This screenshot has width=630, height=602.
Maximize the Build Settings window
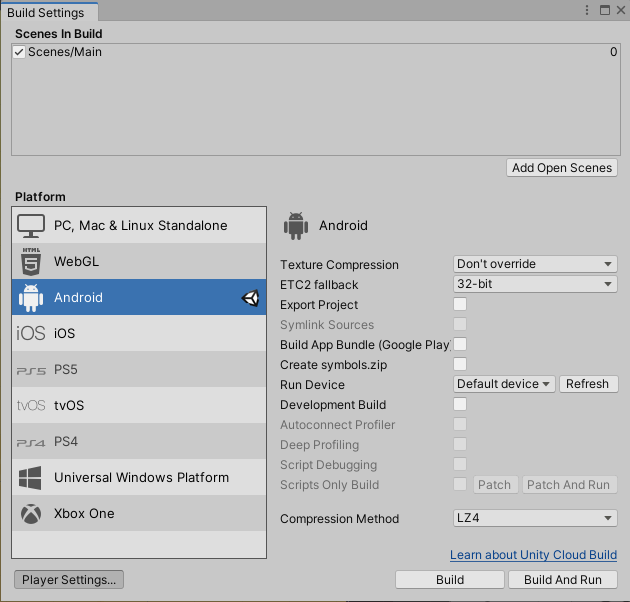(604, 10)
